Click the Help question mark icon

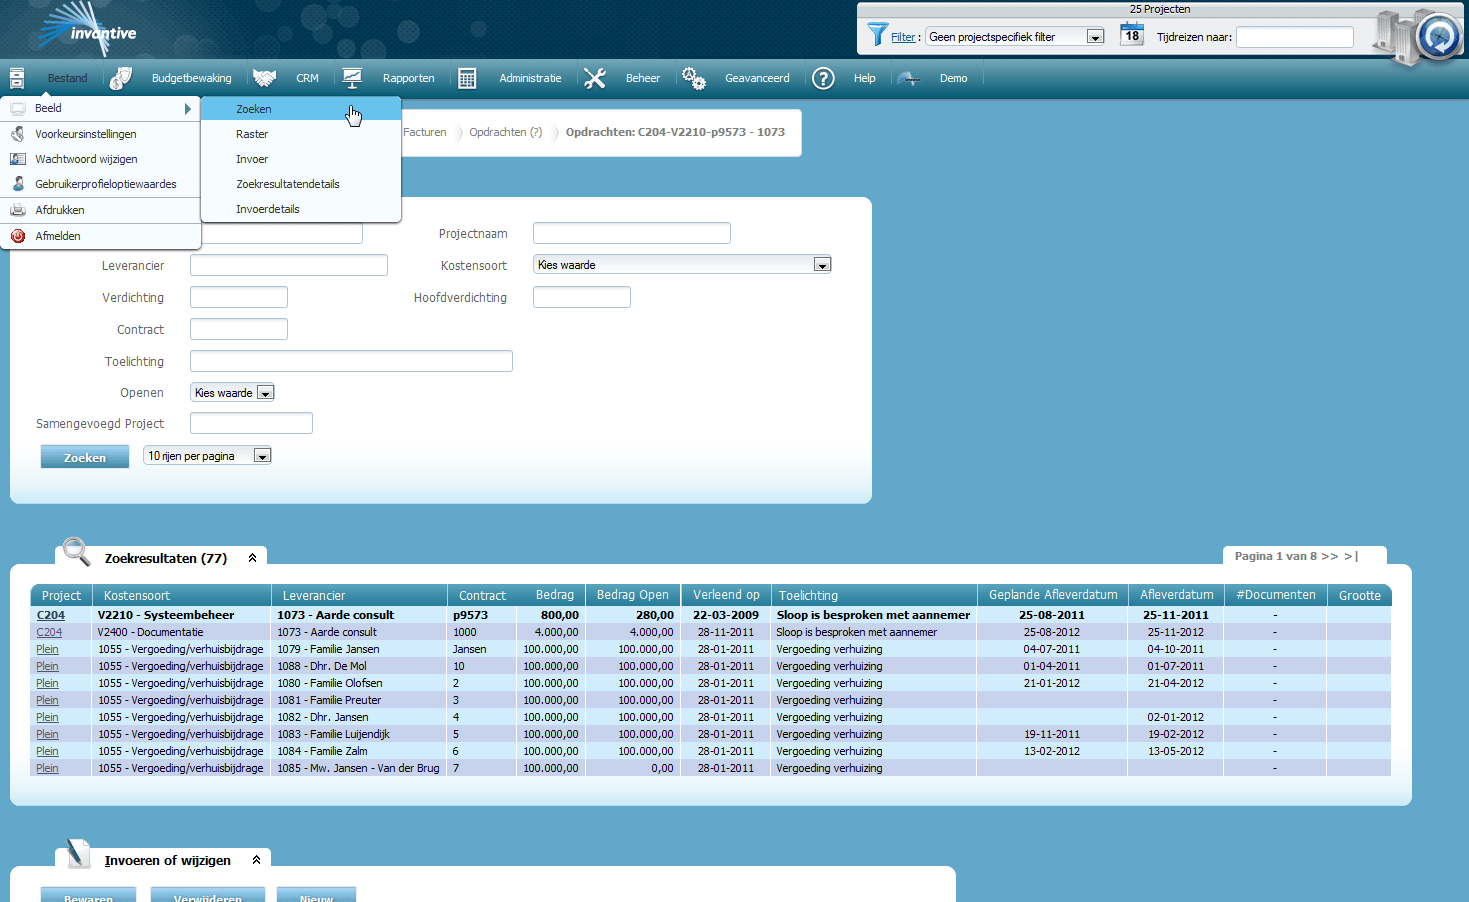[823, 78]
